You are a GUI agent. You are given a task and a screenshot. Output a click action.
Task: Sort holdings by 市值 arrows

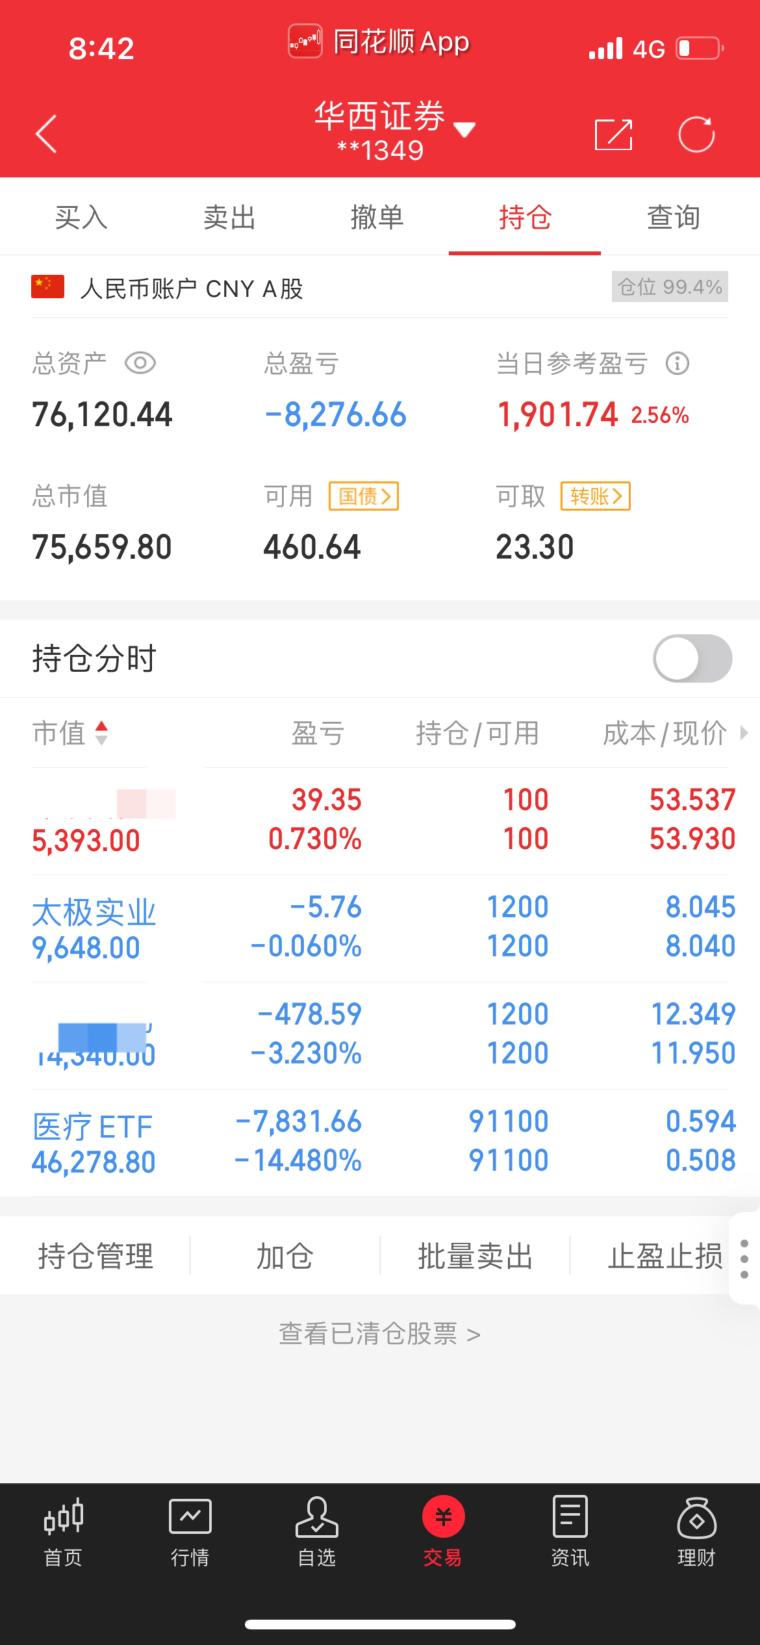click(101, 733)
